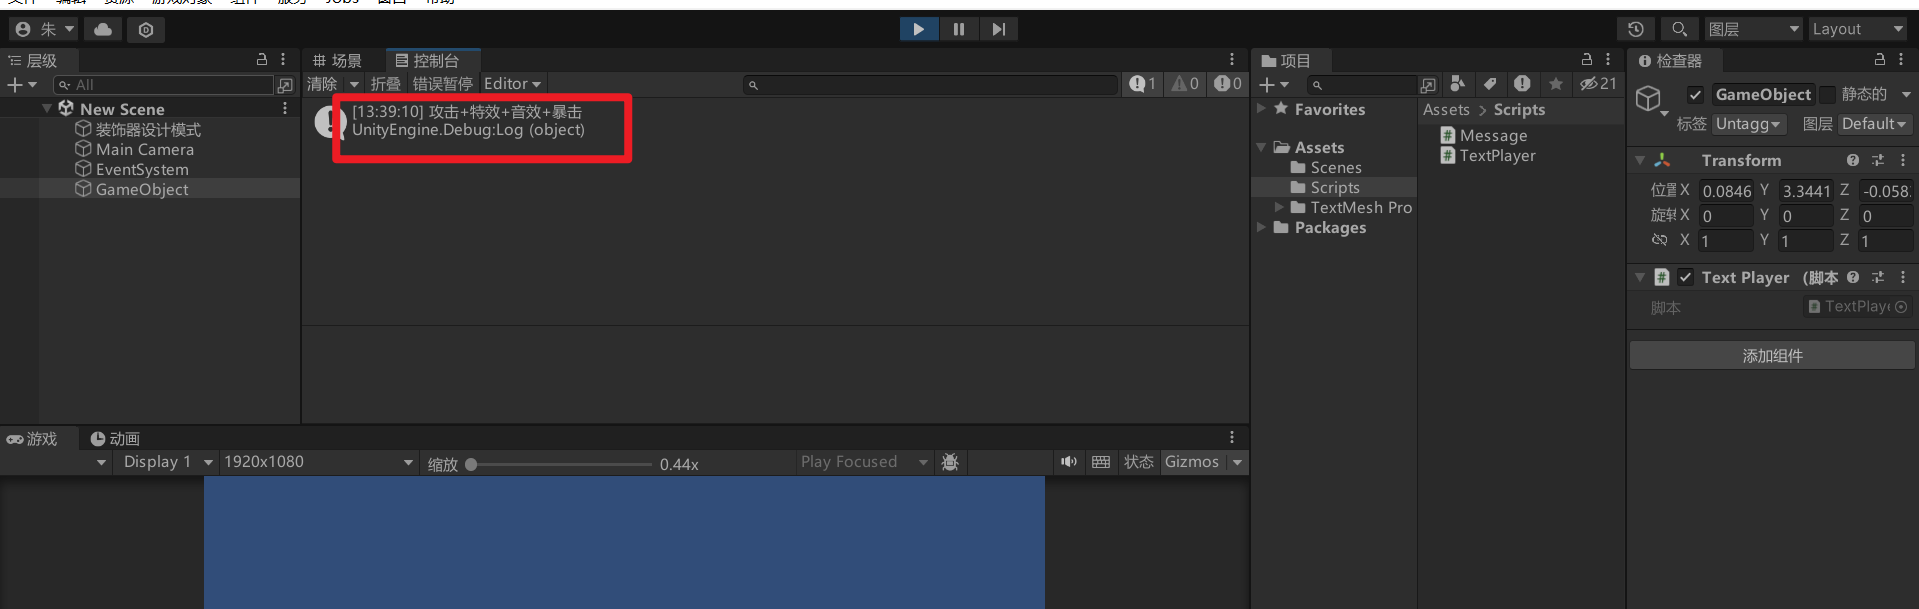Open the clear options dropdown arrow
This screenshot has width=1919, height=609.
354,84
